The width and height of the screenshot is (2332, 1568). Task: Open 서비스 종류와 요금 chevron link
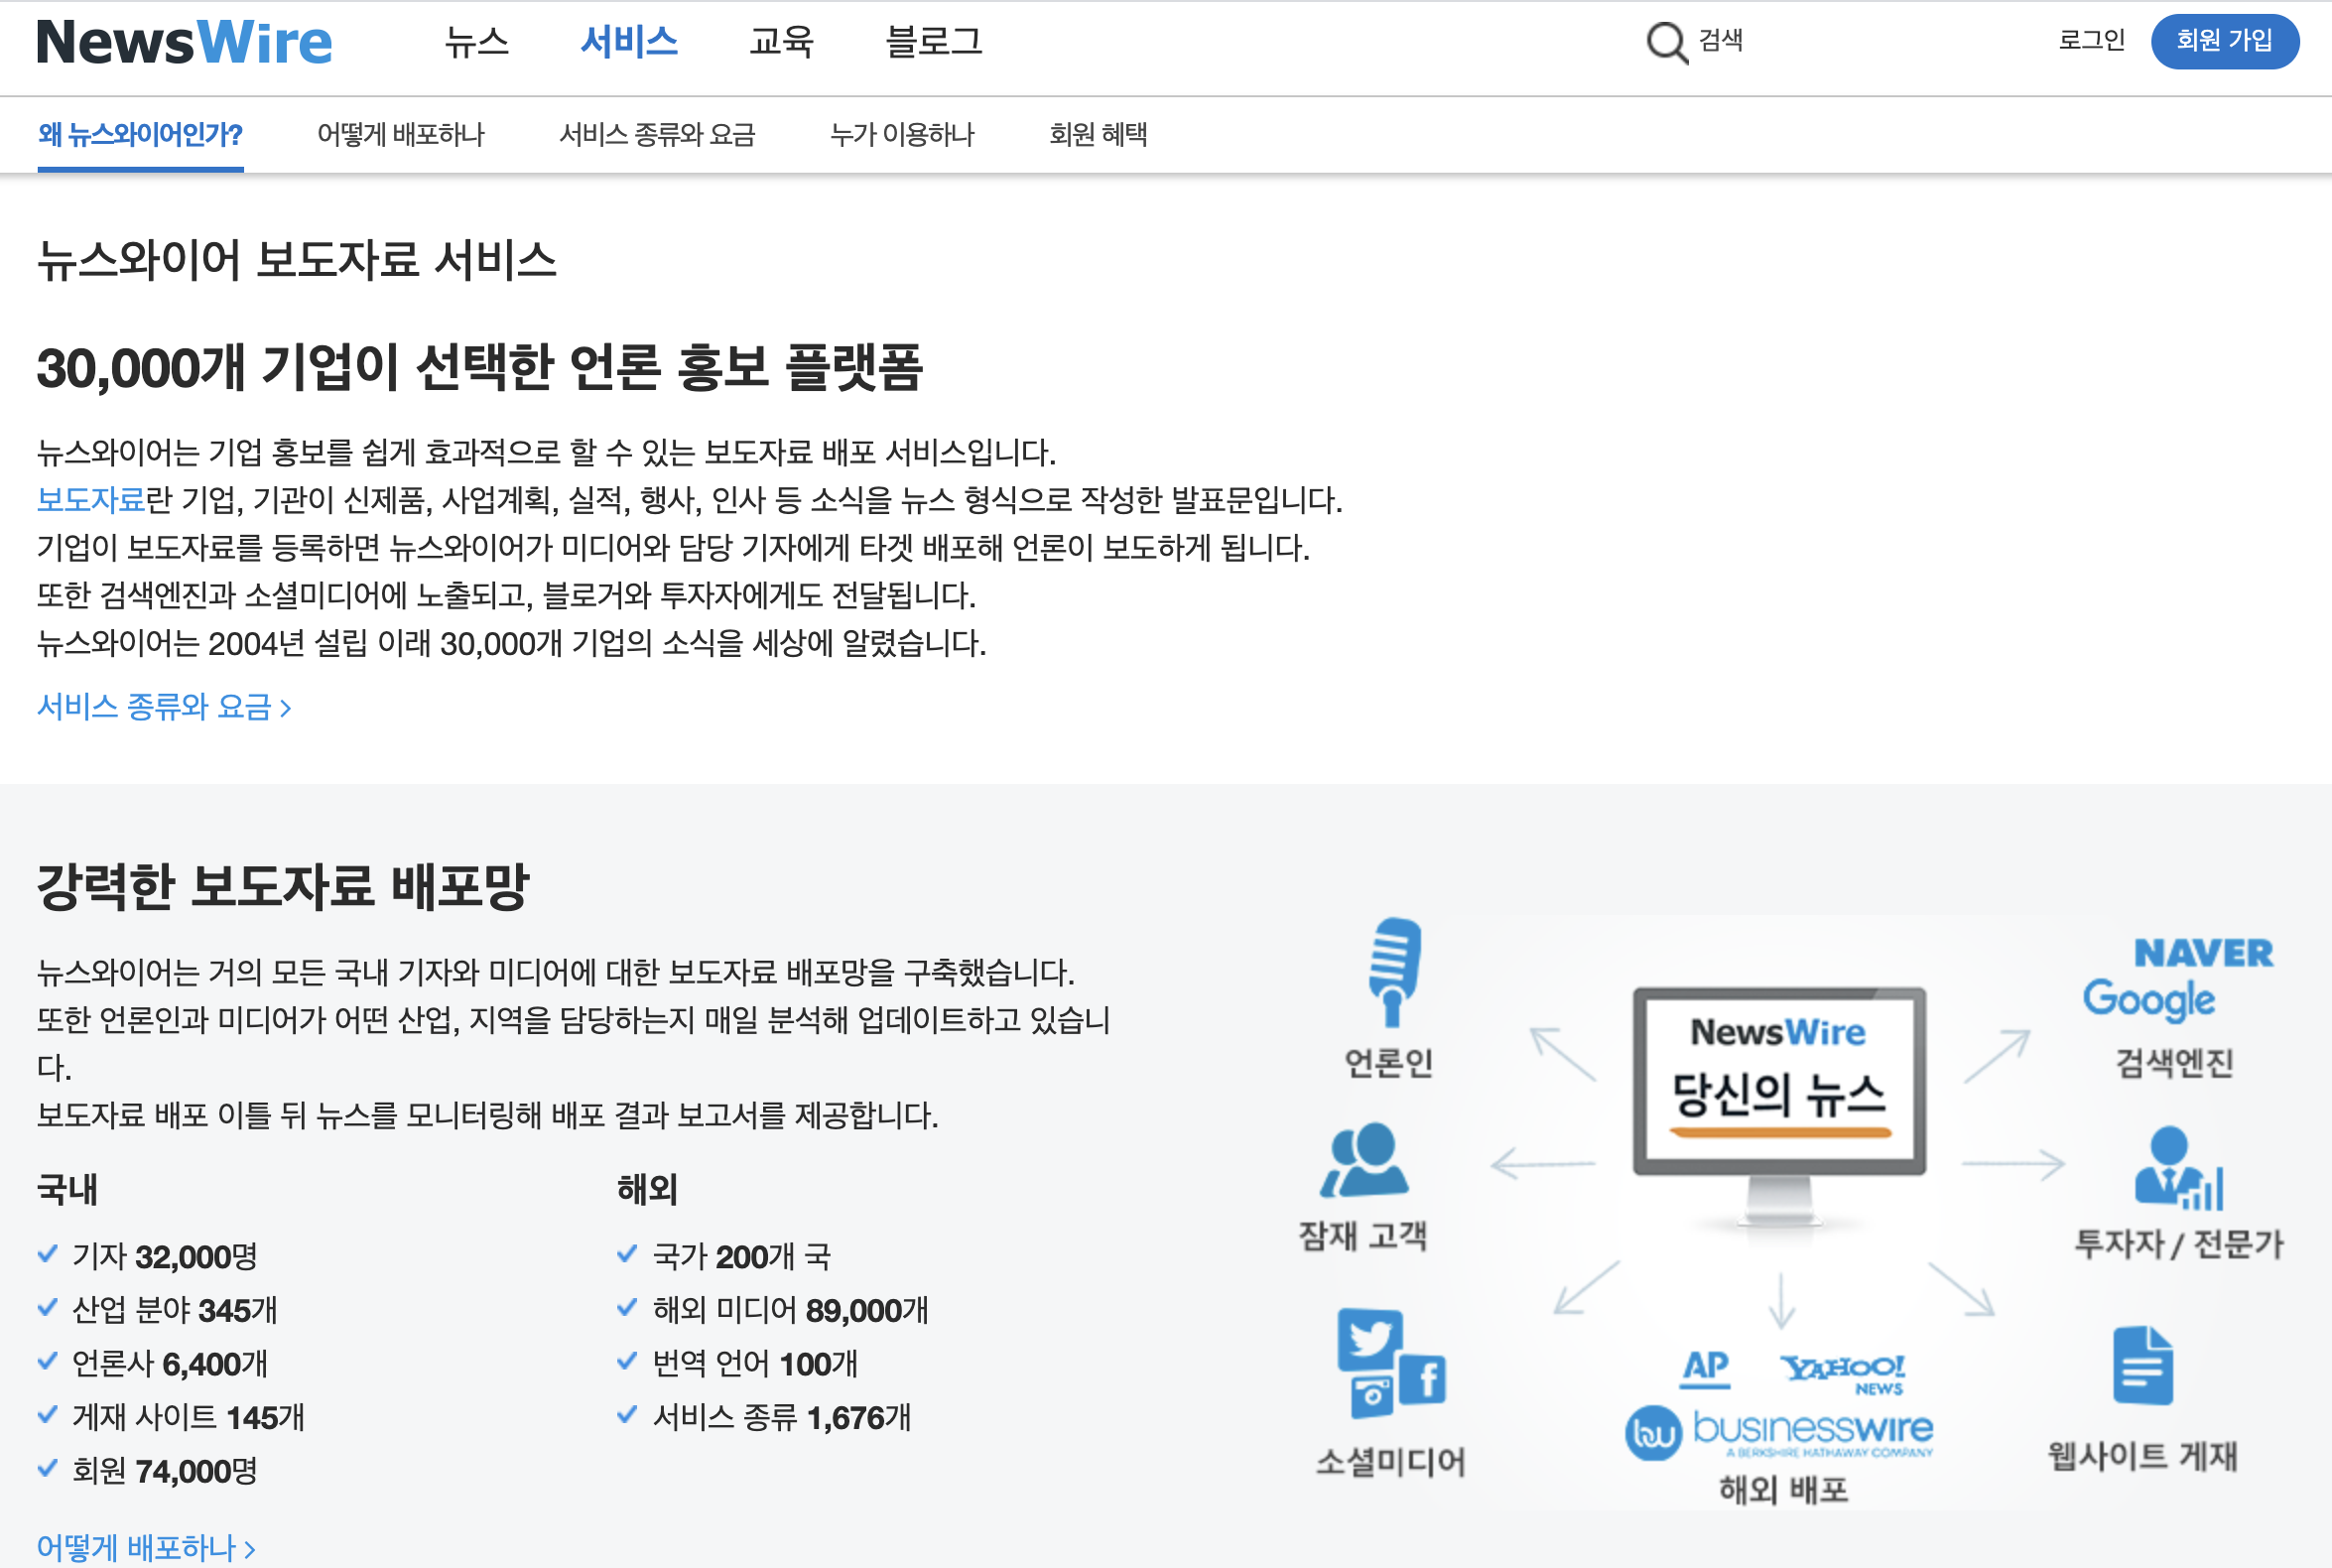(164, 707)
